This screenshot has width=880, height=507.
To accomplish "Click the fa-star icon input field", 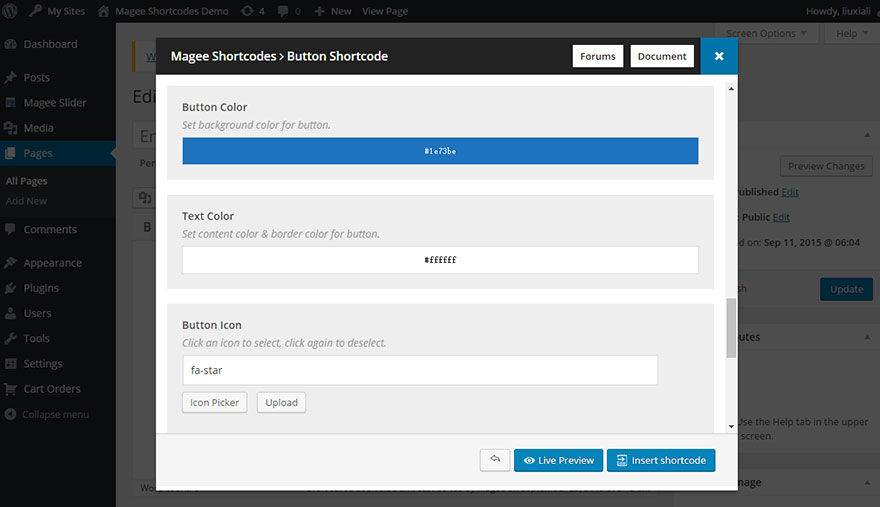I will coord(420,370).
